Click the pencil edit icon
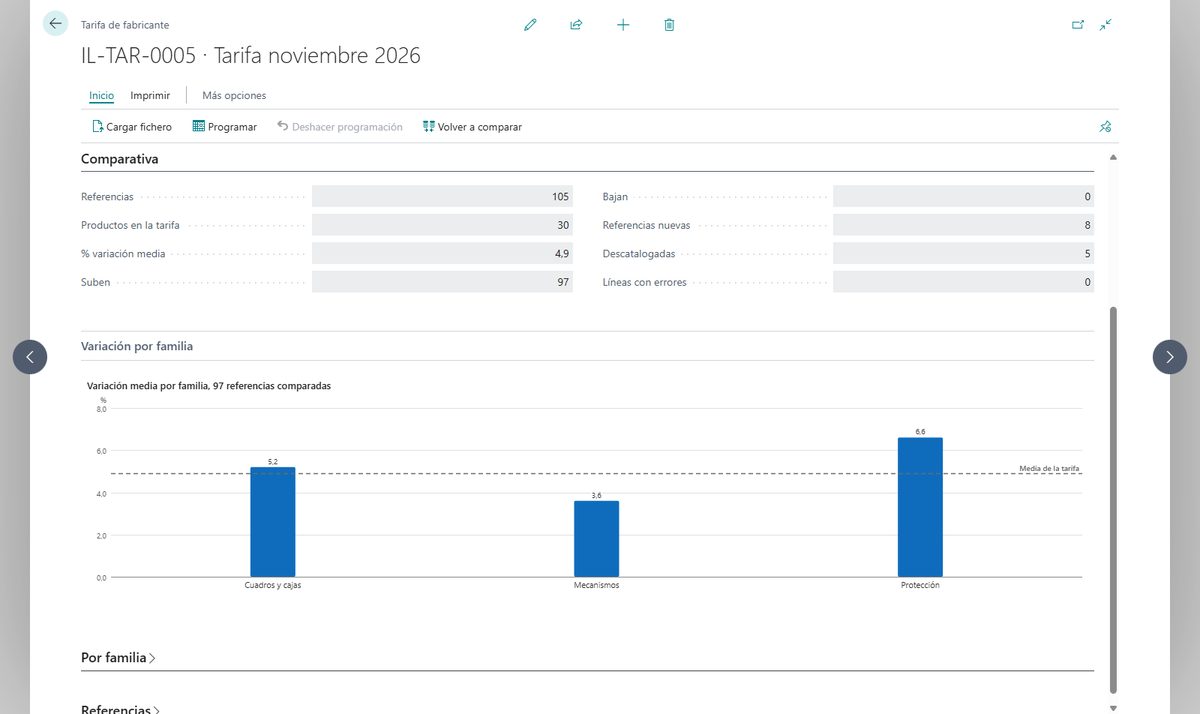Viewport: 1200px width, 714px height. click(x=530, y=25)
